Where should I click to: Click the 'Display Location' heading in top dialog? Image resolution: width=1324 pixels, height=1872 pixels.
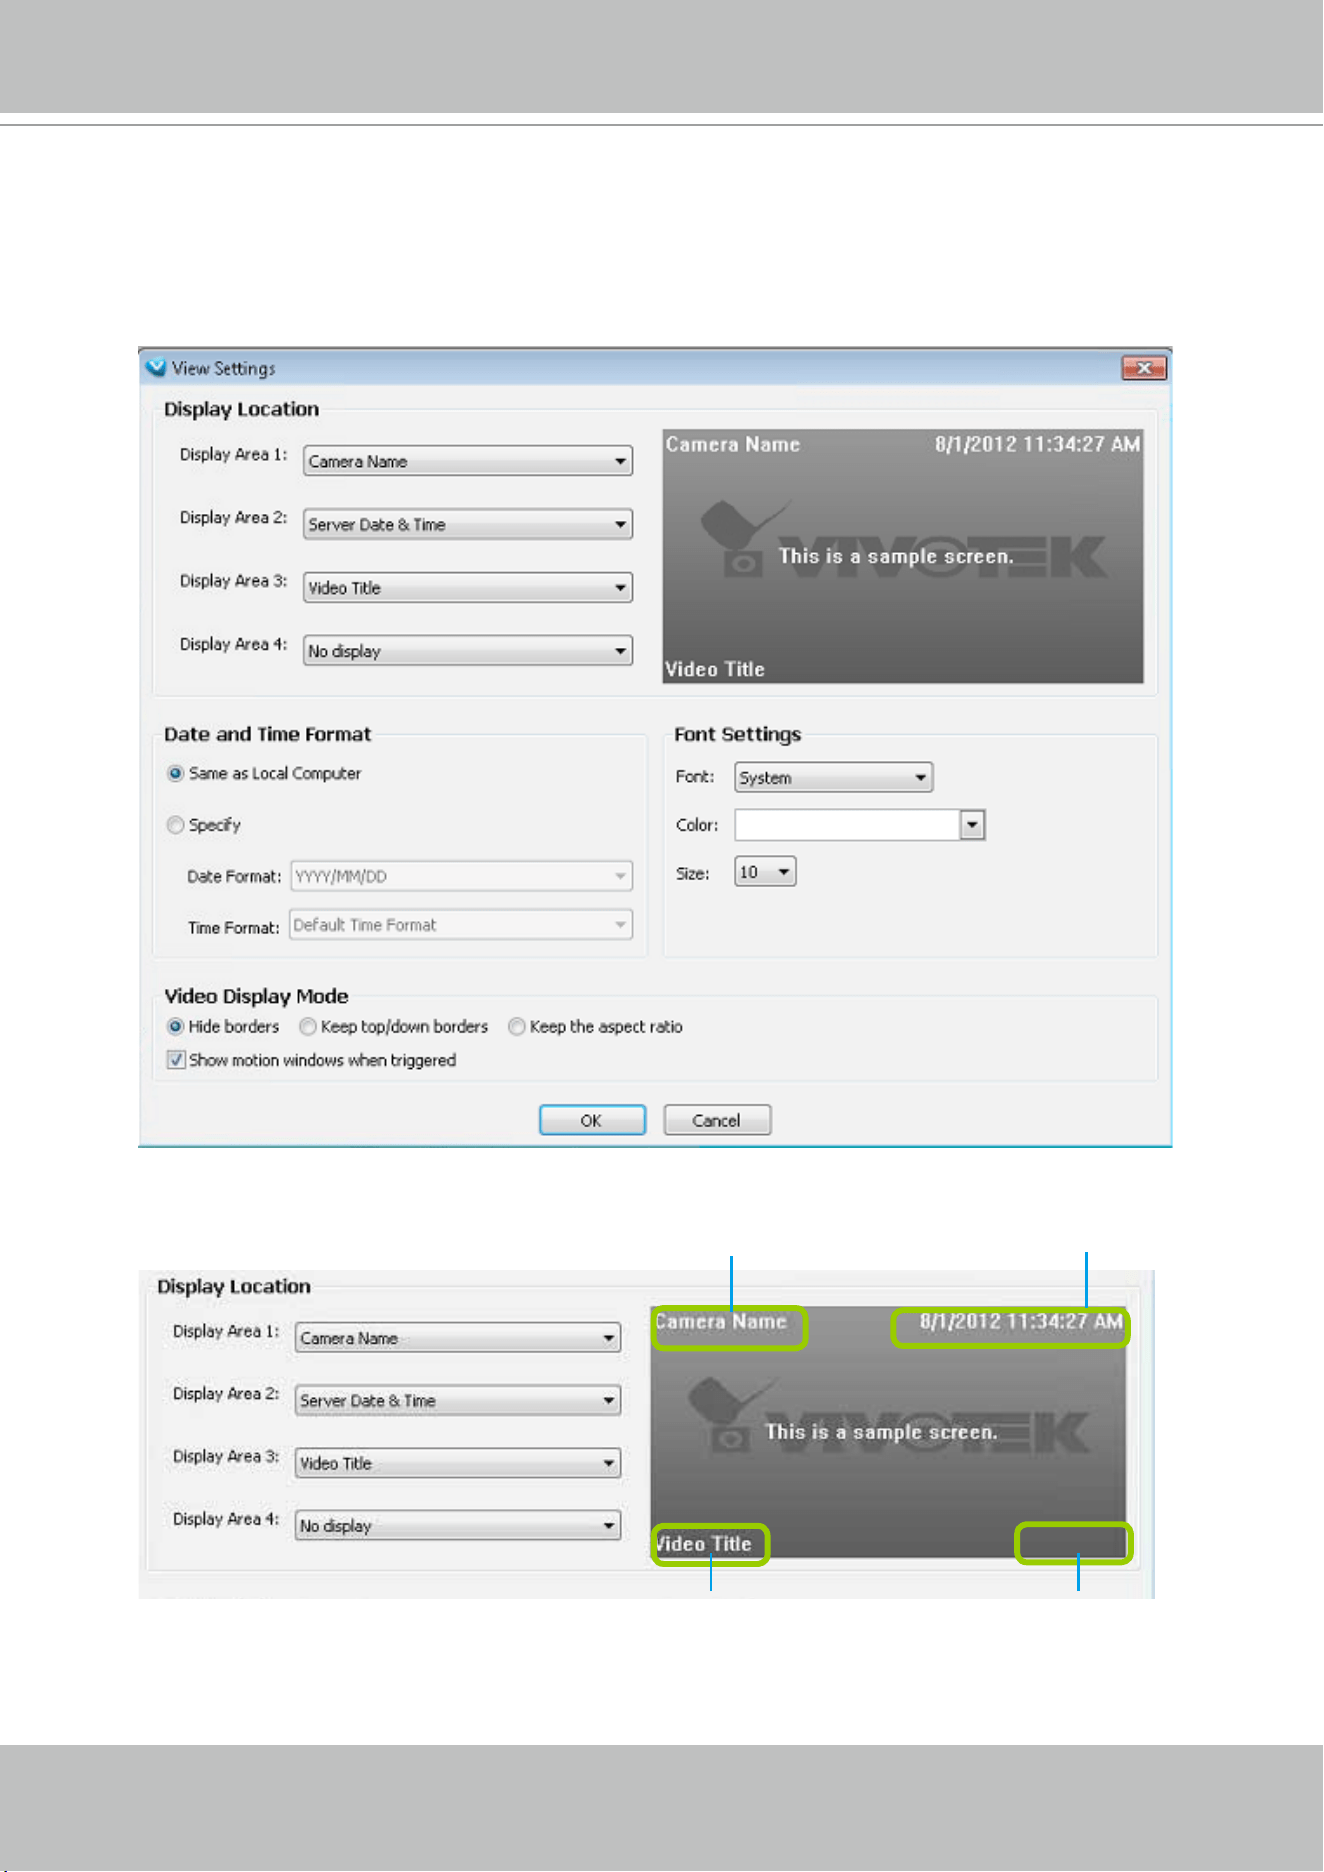(241, 409)
